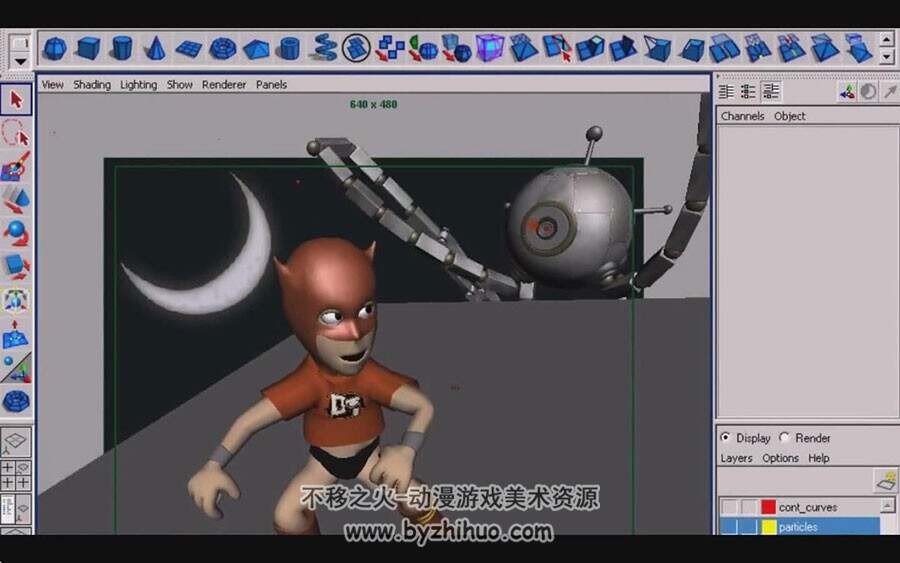Select the arrow Select tool

[x=16, y=99]
